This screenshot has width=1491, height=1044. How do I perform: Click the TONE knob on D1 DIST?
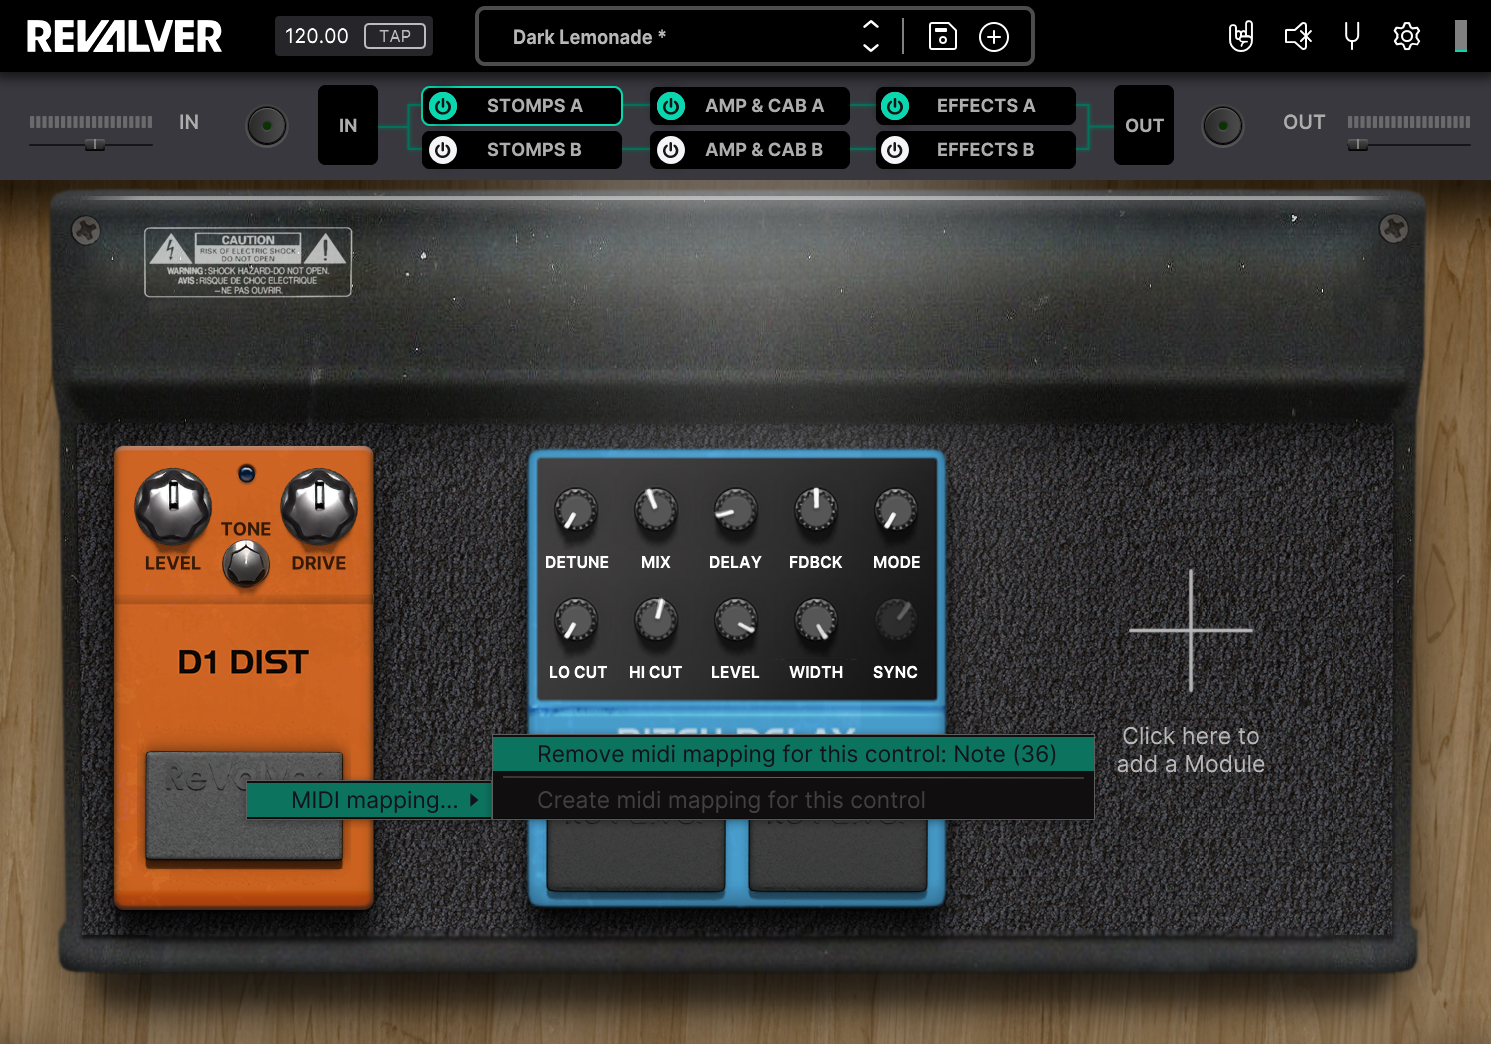click(246, 564)
